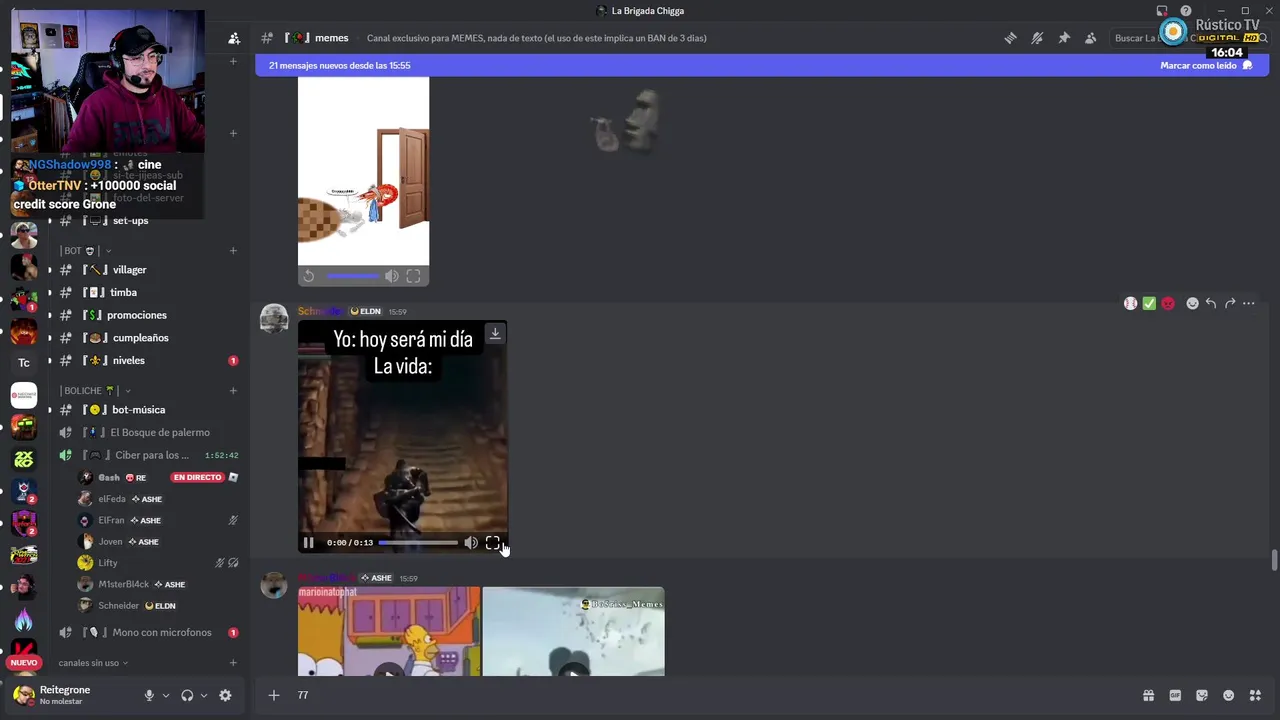Click the NUEVO unread indicator
The image size is (1280, 720).
24,662
